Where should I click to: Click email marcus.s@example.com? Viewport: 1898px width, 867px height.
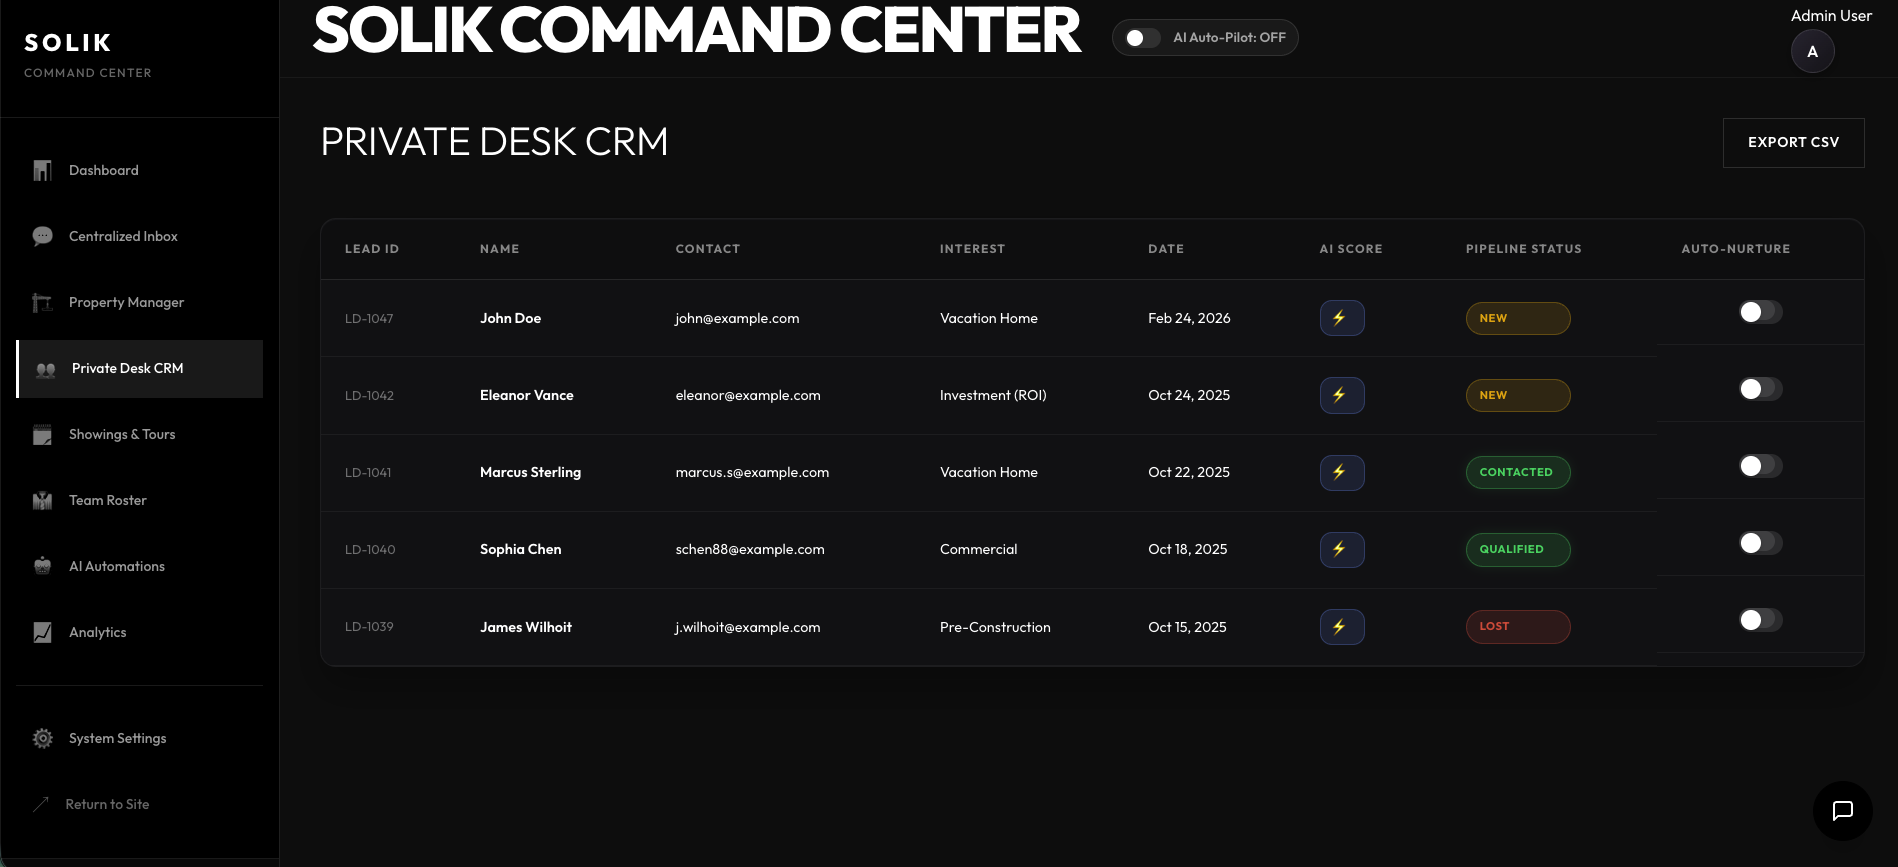click(752, 472)
